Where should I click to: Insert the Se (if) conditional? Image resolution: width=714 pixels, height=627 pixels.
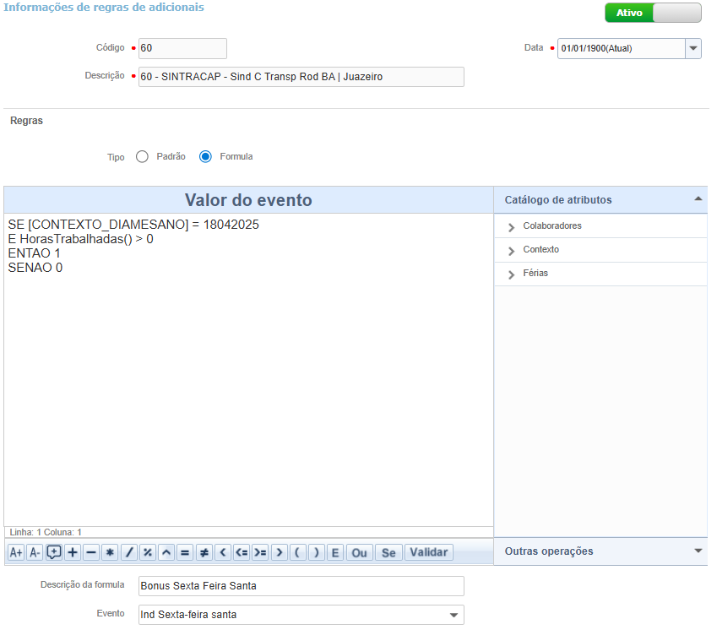click(x=388, y=552)
